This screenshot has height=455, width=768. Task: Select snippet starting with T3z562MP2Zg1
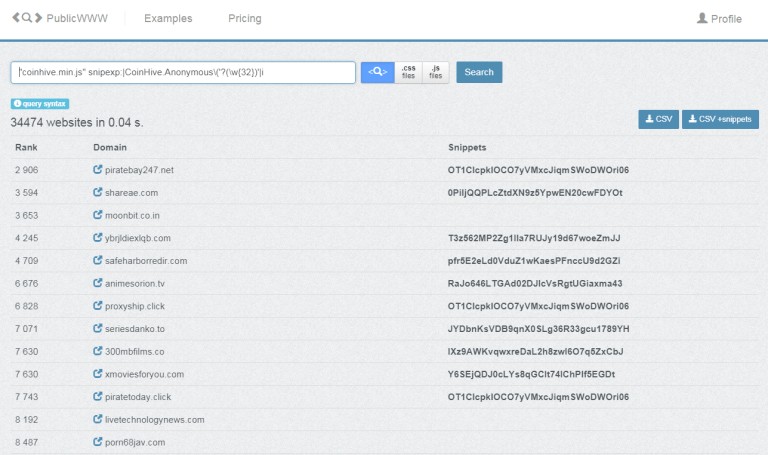[x=534, y=238]
